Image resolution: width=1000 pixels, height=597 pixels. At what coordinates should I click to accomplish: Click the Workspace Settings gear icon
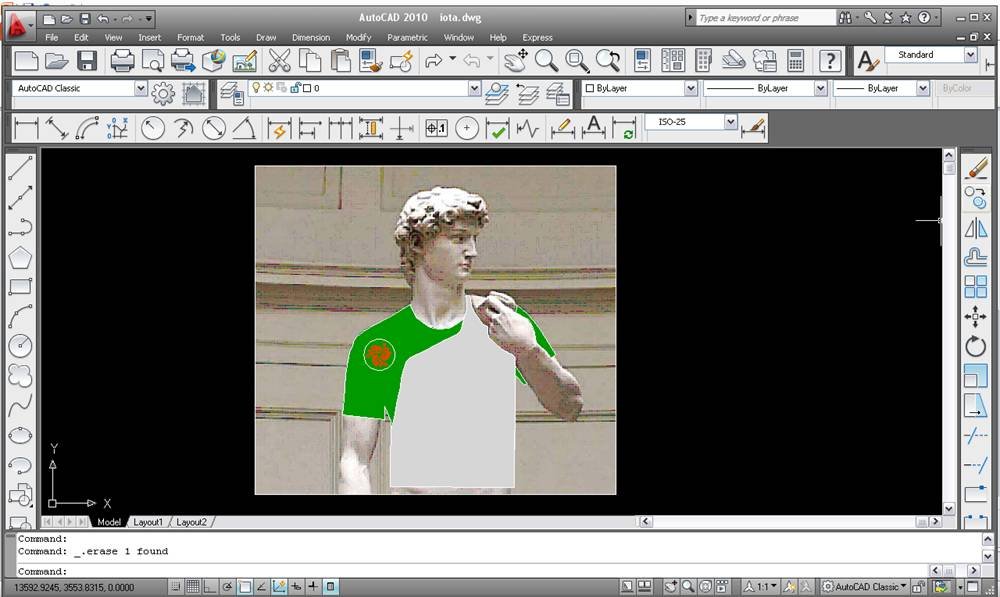163,94
